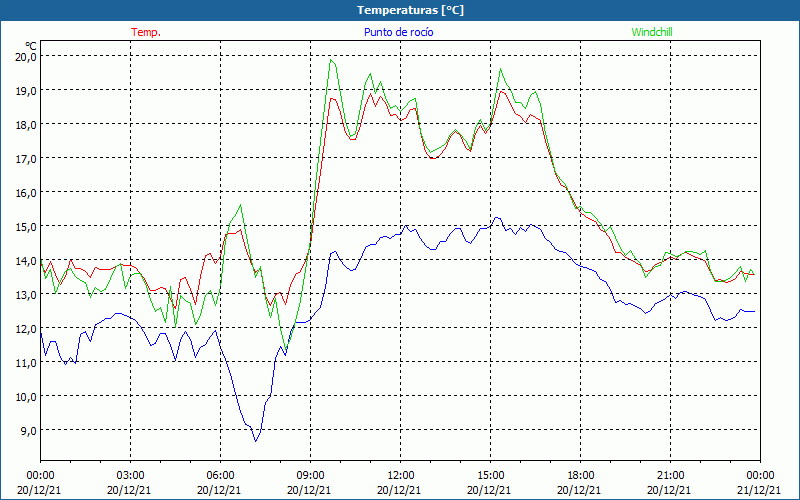Click the 14,0 y-axis label
Image resolution: width=800 pixels, height=500 pixels.
point(26,261)
